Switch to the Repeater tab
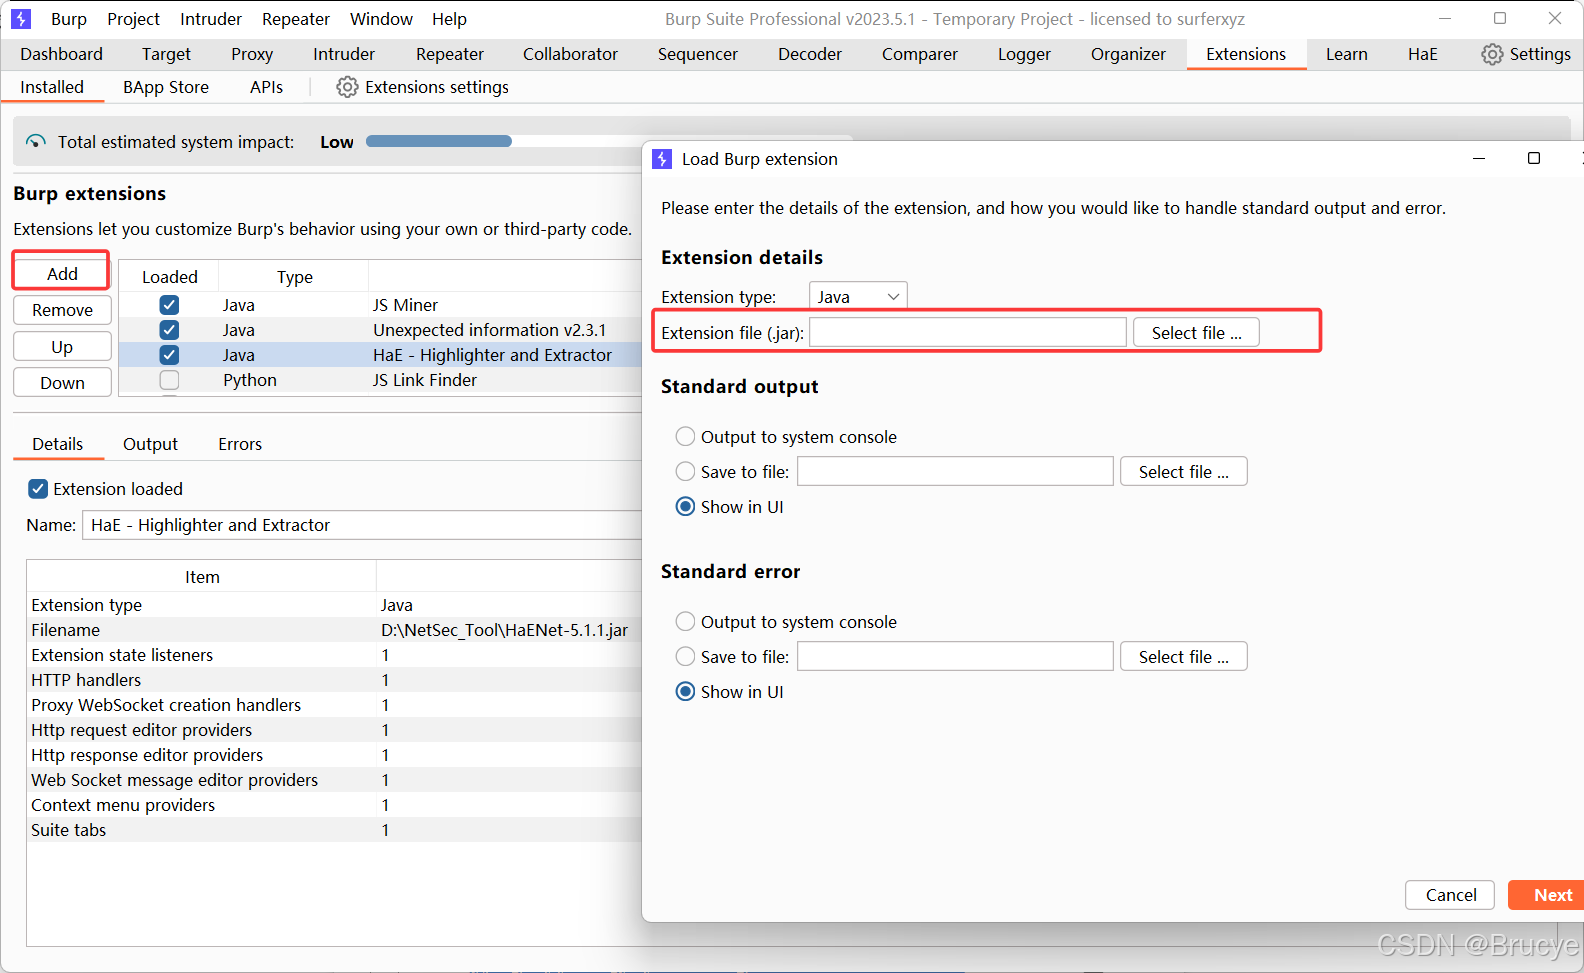The width and height of the screenshot is (1584, 973). coord(450,54)
